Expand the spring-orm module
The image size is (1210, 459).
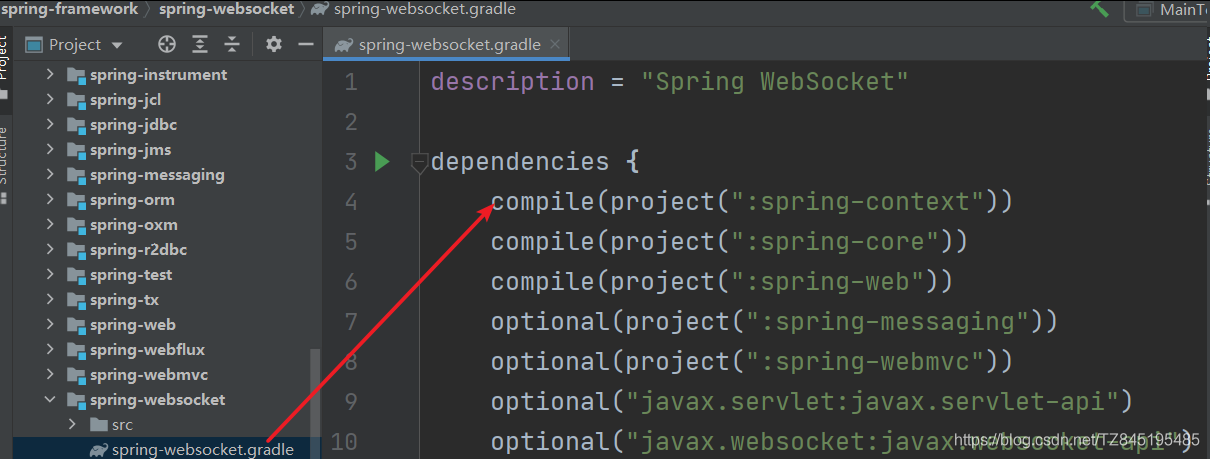pos(50,200)
